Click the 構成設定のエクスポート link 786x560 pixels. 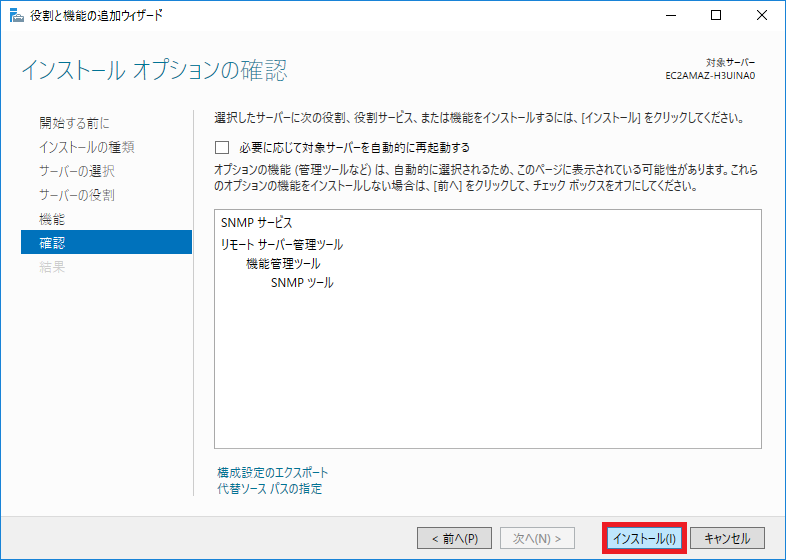point(273,472)
